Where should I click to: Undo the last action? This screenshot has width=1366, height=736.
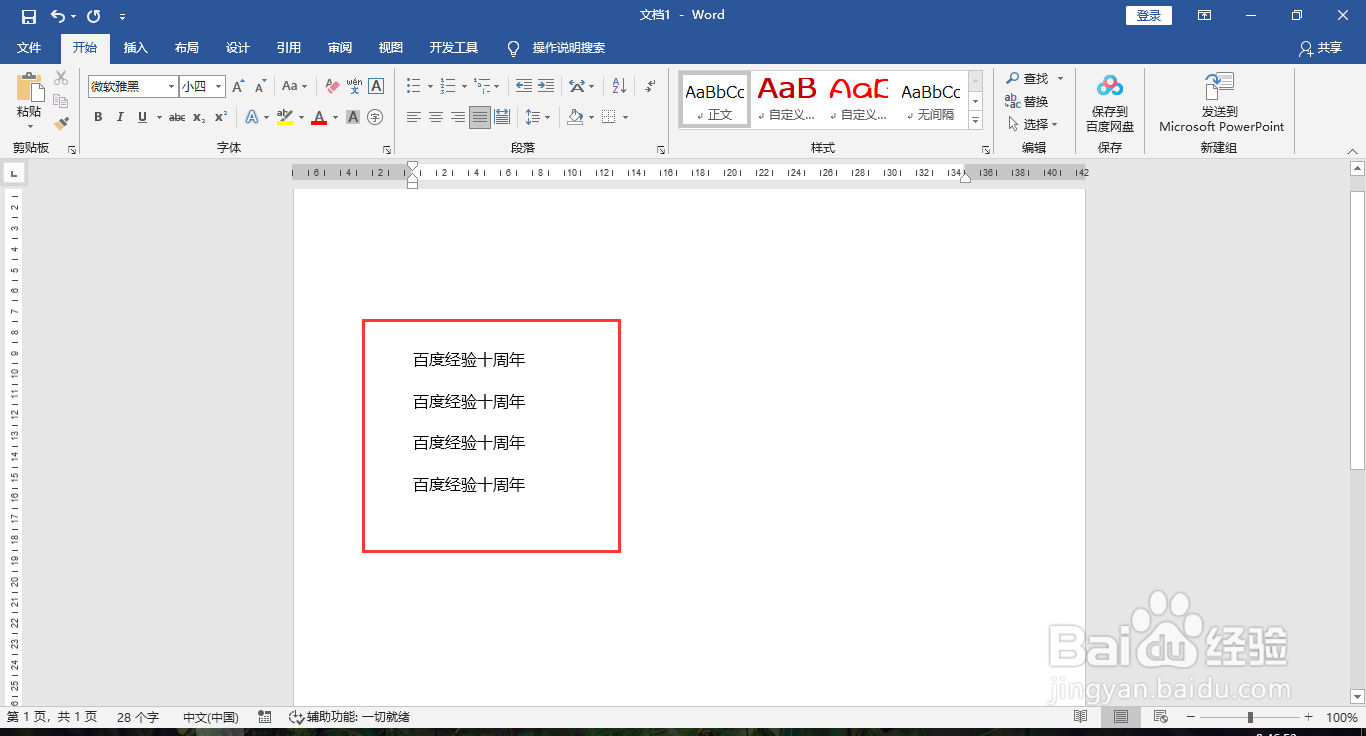coord(58,16)
